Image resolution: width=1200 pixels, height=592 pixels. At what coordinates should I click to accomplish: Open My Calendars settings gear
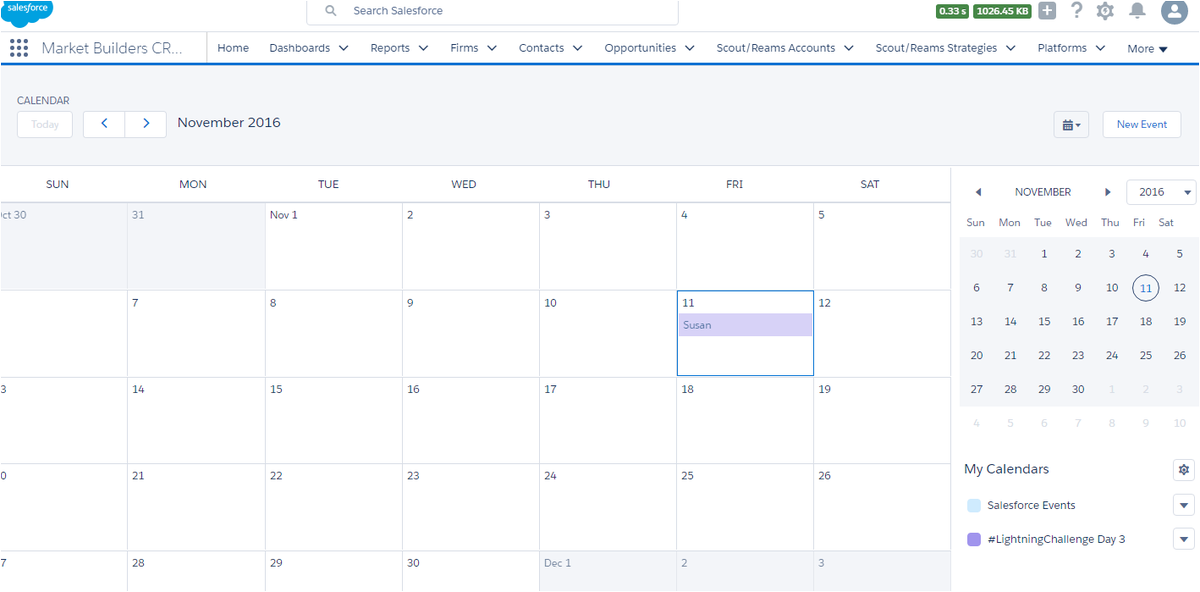pos(1184,469)
